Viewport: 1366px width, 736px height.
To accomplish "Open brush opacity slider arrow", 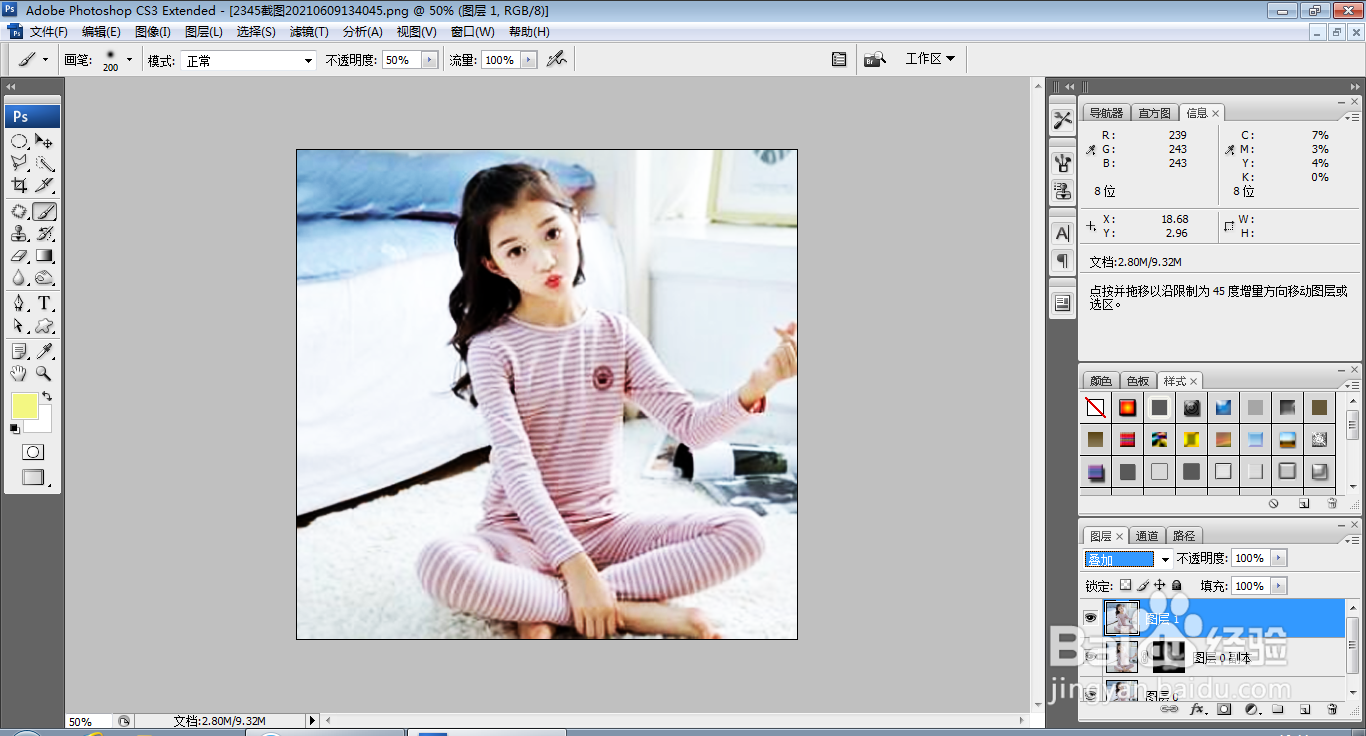I will pos(430,60).
